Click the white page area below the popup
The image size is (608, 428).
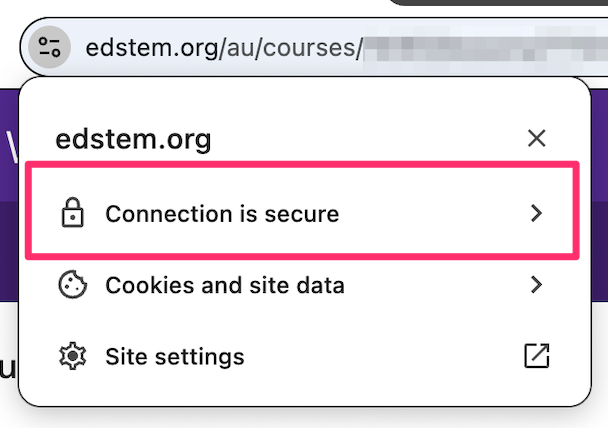click(x=300, y=419)
